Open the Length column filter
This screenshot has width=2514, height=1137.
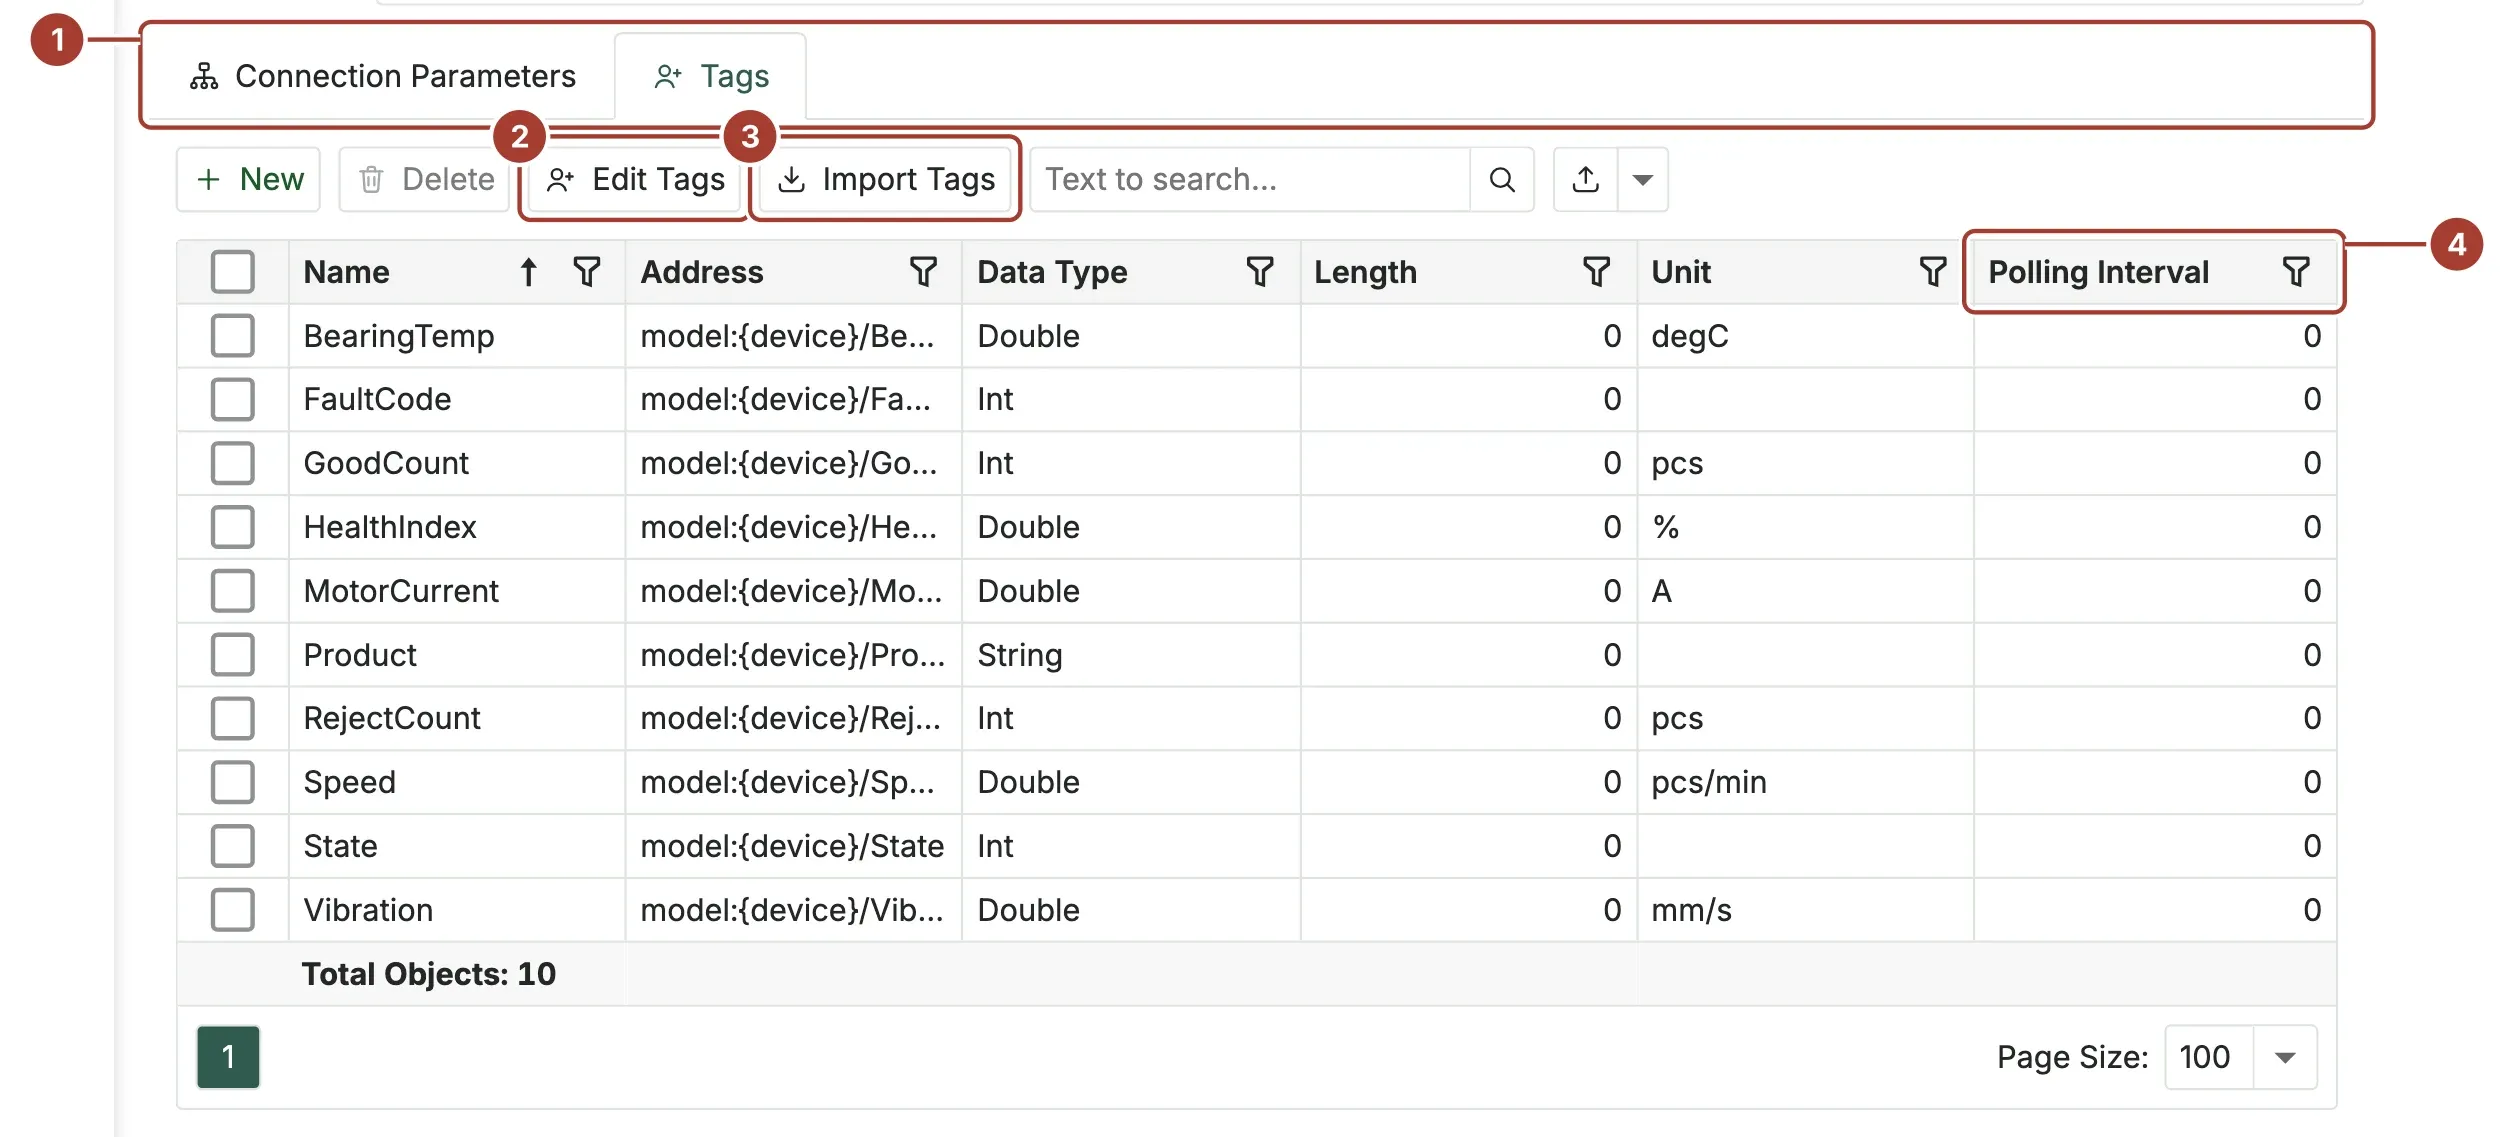tap(1597, 271)
